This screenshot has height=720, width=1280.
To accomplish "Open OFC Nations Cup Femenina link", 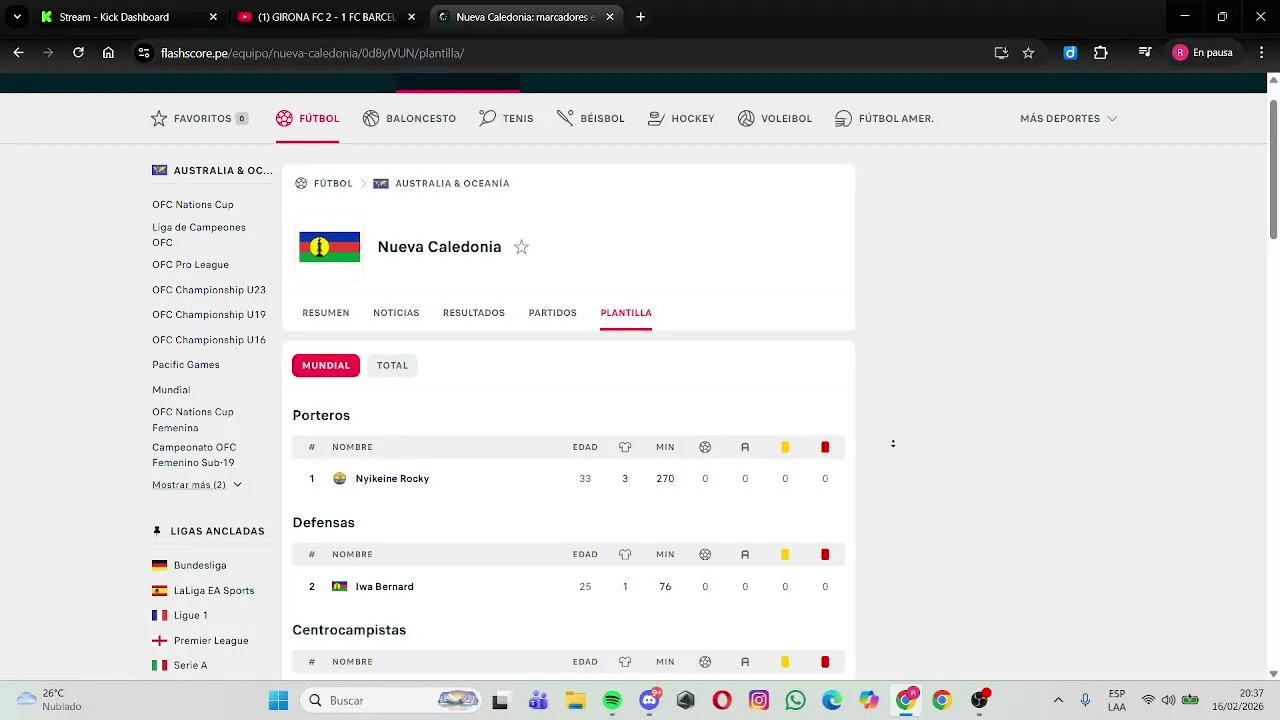I will tap(193, 420).
